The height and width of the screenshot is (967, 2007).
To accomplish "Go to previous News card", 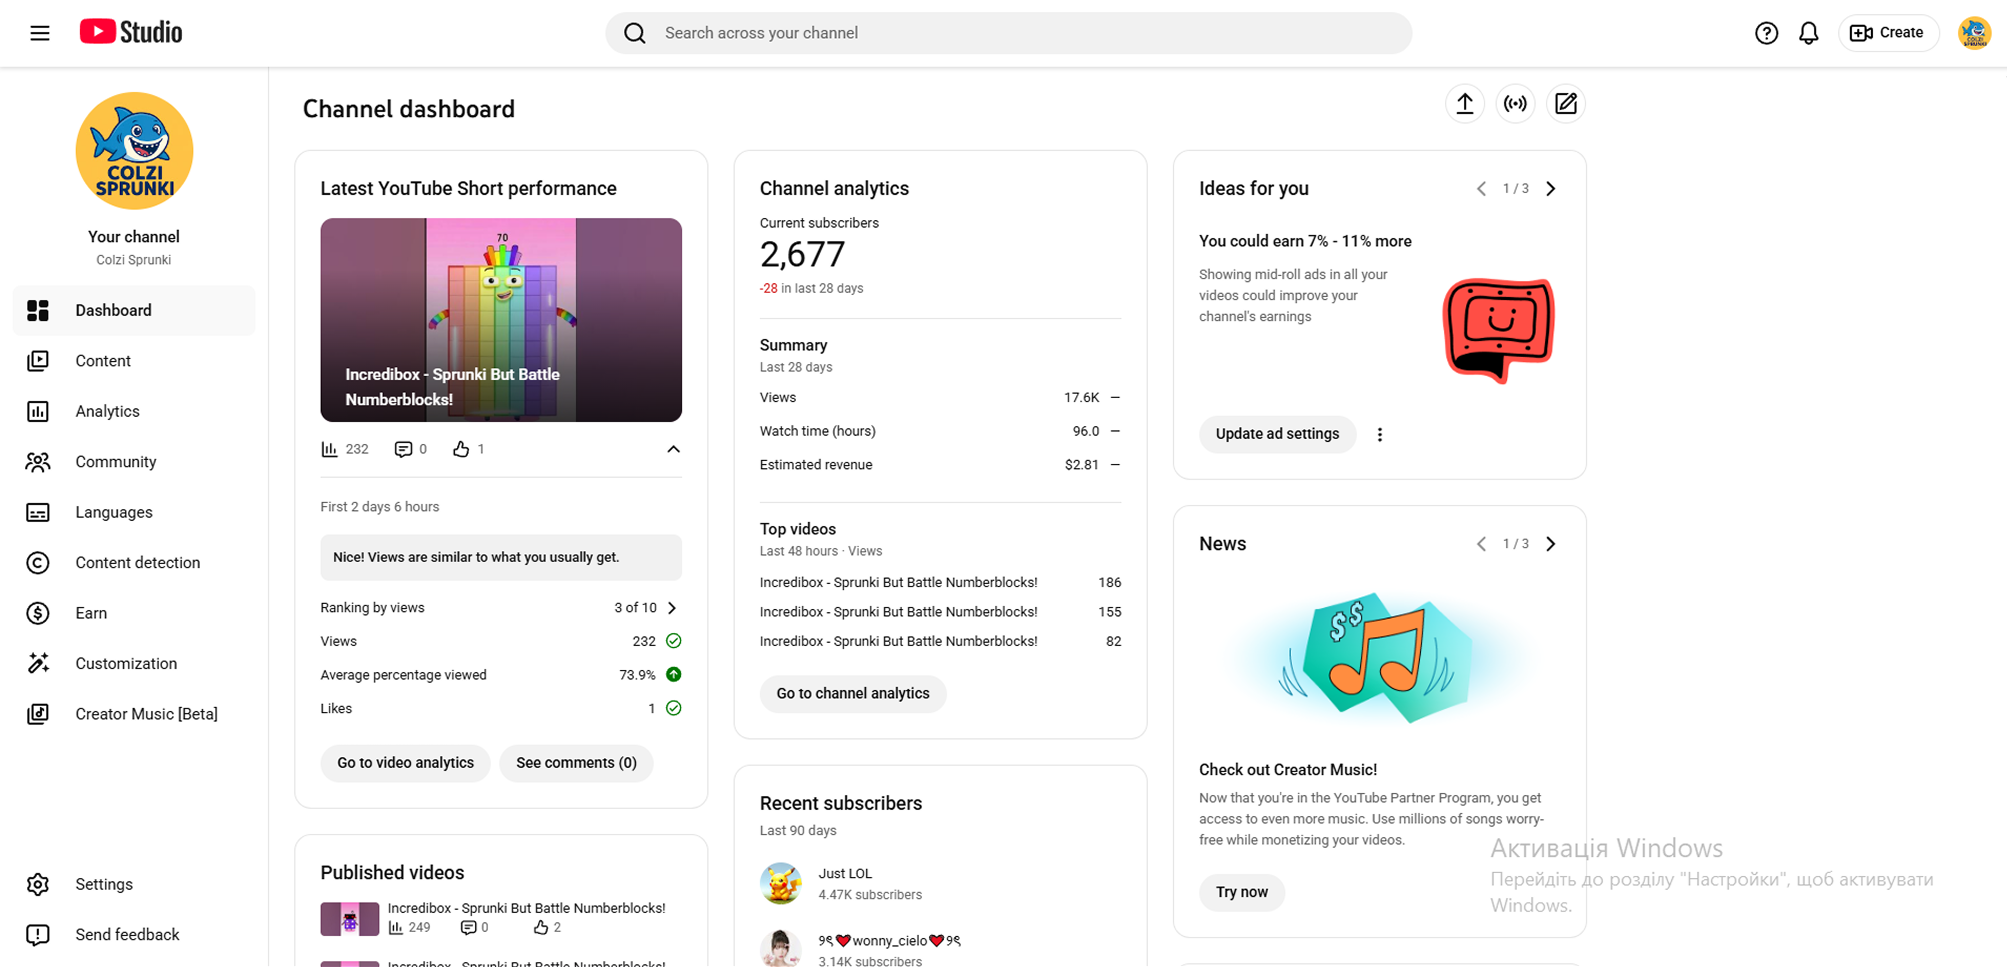I will 1481,544.
